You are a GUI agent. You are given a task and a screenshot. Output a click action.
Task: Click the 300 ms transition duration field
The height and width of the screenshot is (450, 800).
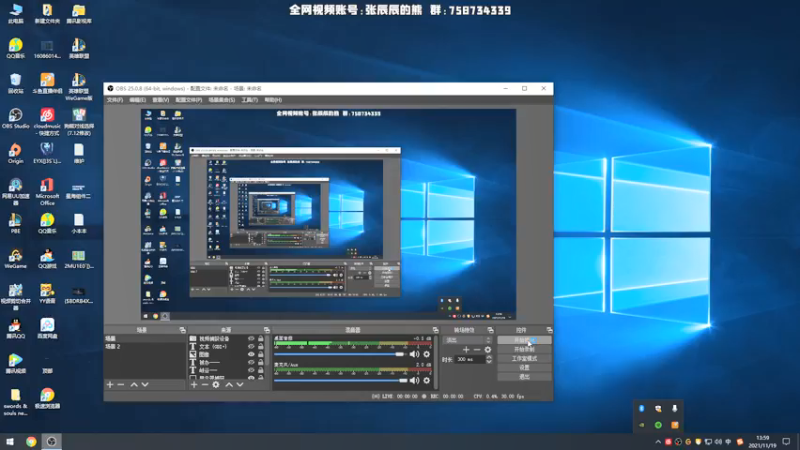tap(470, 359)
